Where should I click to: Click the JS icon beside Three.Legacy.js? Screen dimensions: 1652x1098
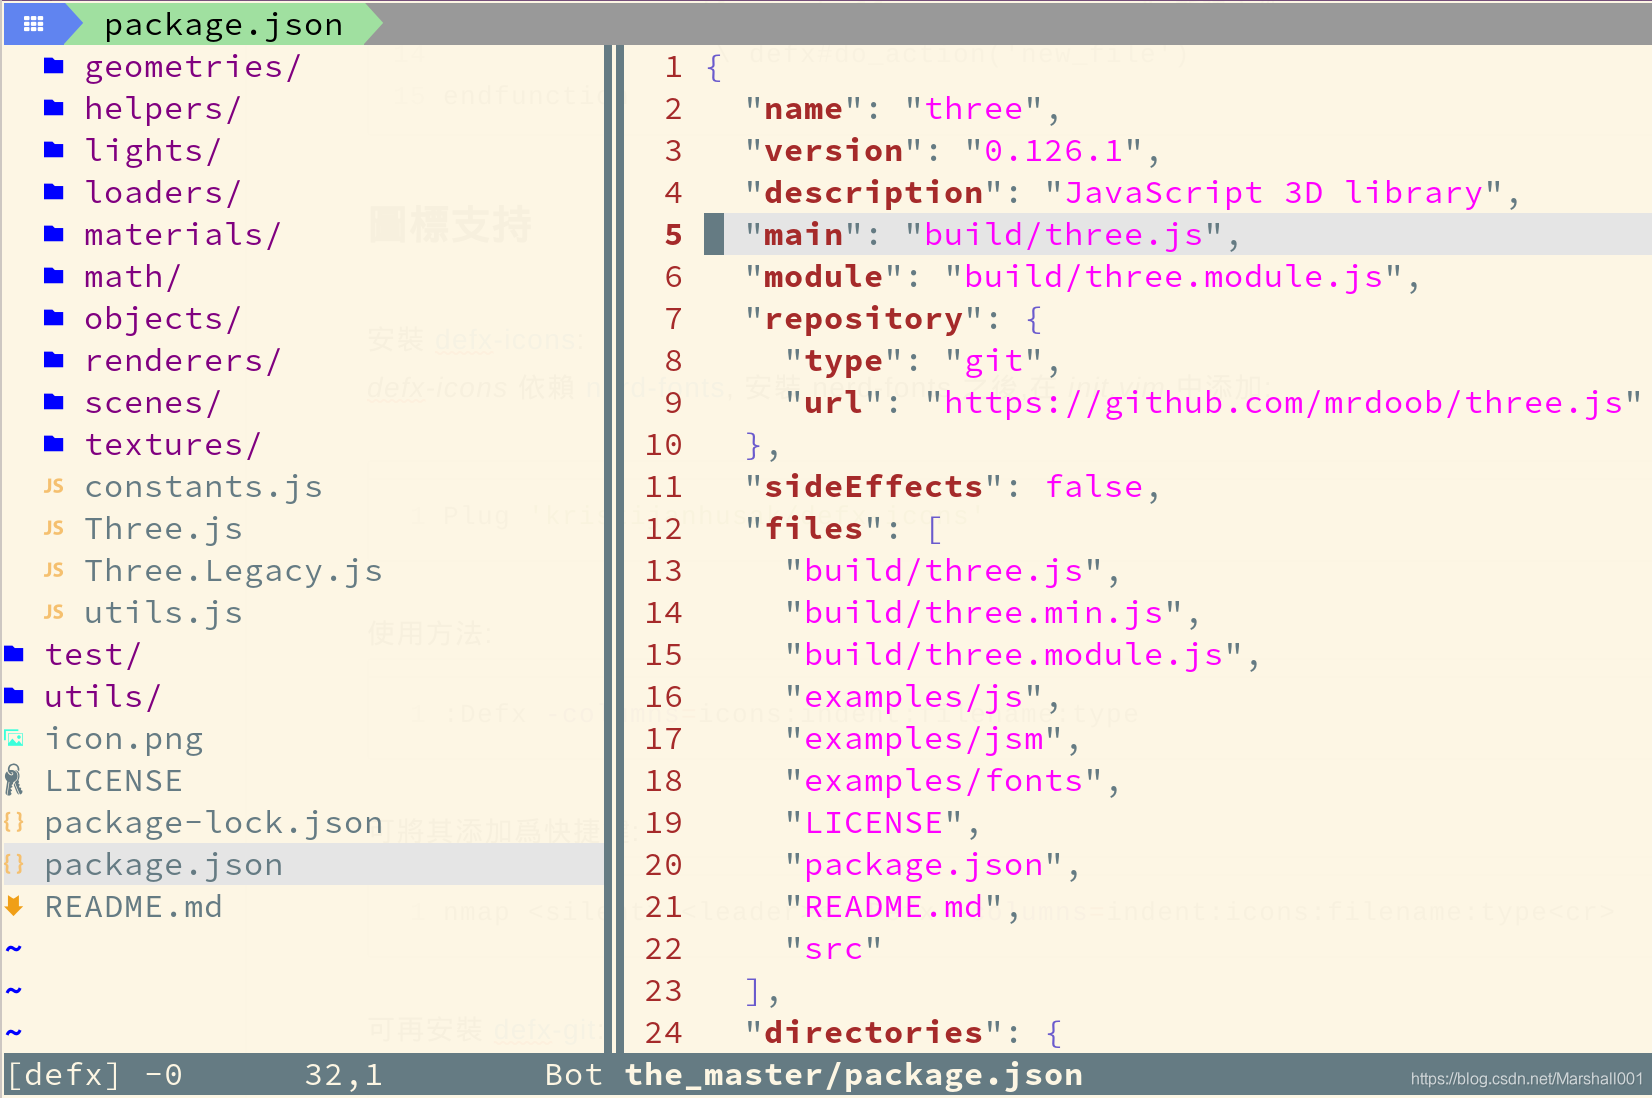click(x=54, y=571)
